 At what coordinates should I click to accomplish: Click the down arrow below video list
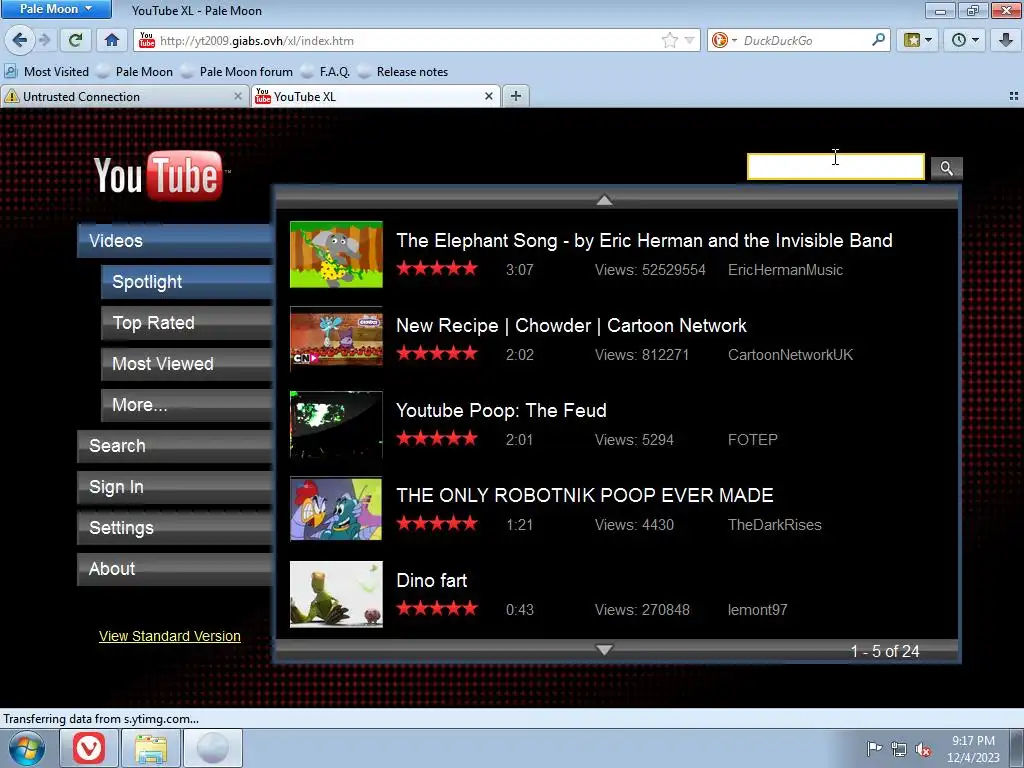pos(604,649)
